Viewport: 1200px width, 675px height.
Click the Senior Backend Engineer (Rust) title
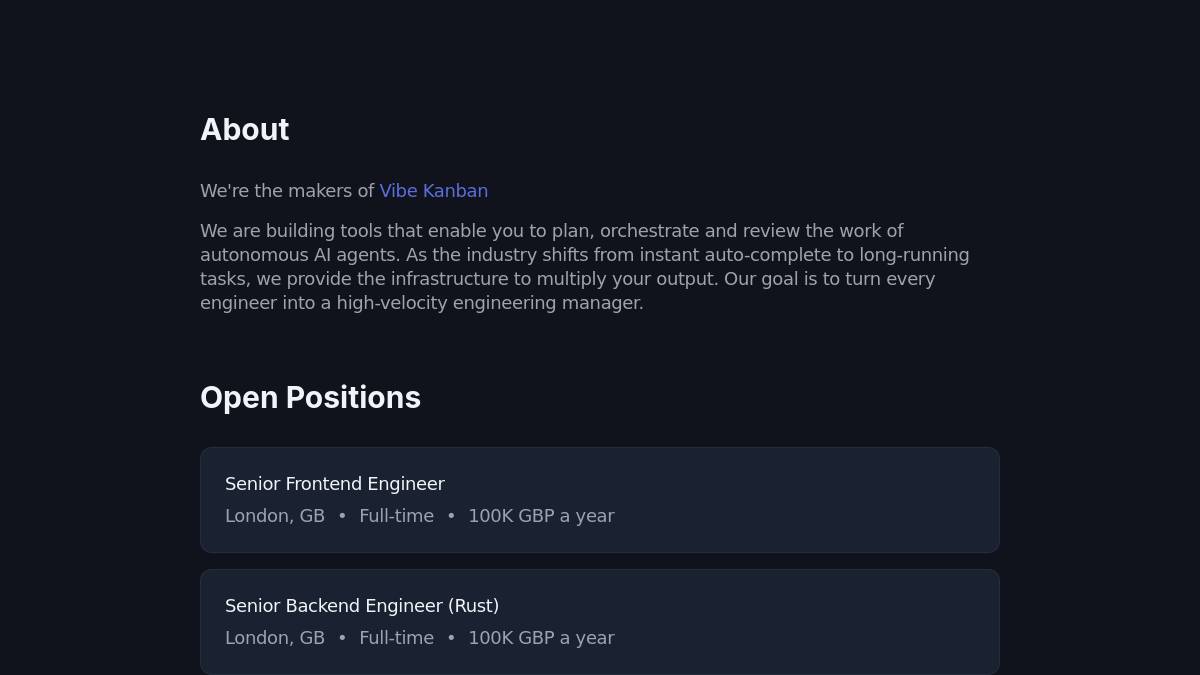pyautogui.click(x=361, y=606)
